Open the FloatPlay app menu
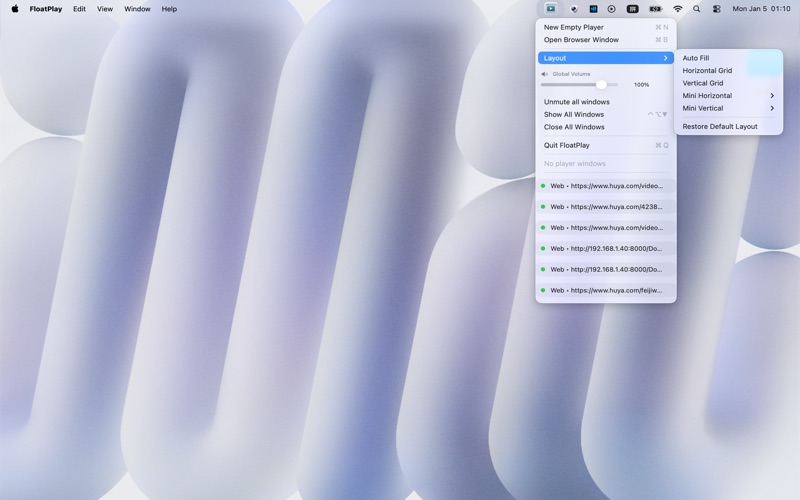This screenshot has height=500, width=800. [x=46, y=9]
